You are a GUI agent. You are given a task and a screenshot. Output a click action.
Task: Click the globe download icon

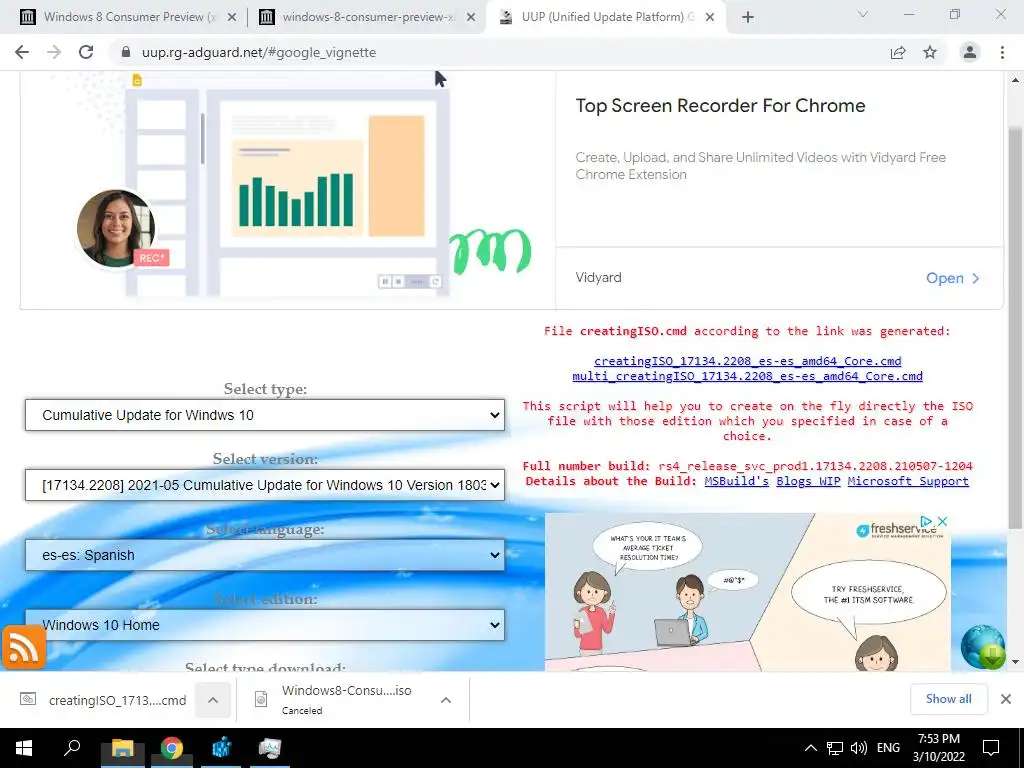[983, 647]
